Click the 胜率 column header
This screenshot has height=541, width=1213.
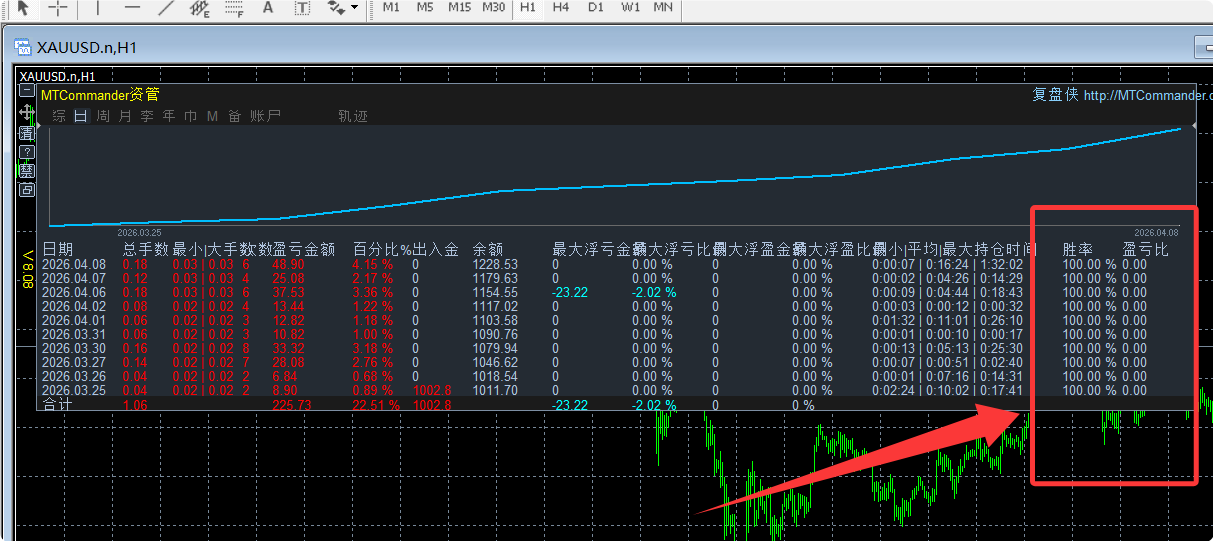point(1077,248)
